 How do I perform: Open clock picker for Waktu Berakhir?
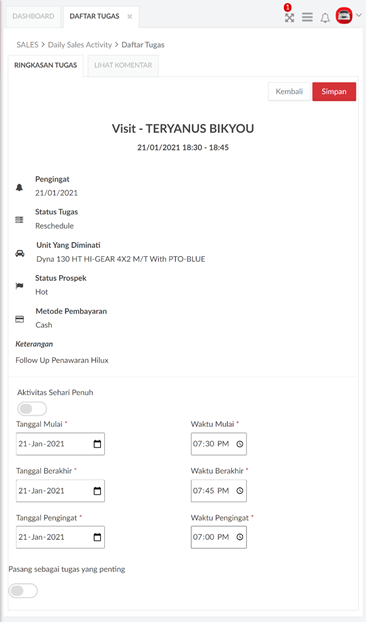pos(240,491)
